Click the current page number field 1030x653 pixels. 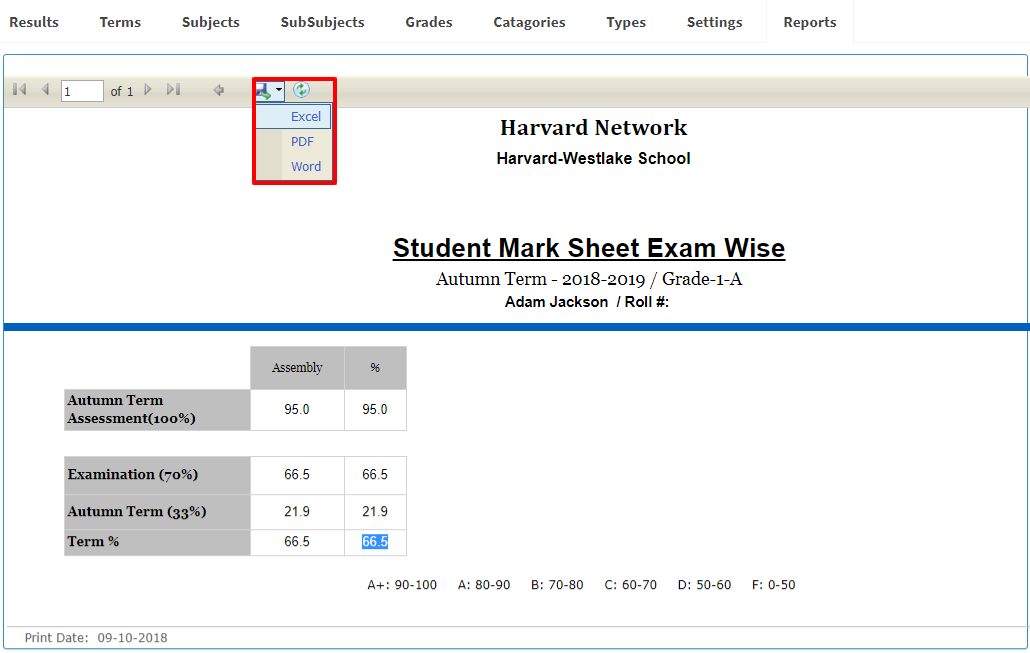point(82,91)
